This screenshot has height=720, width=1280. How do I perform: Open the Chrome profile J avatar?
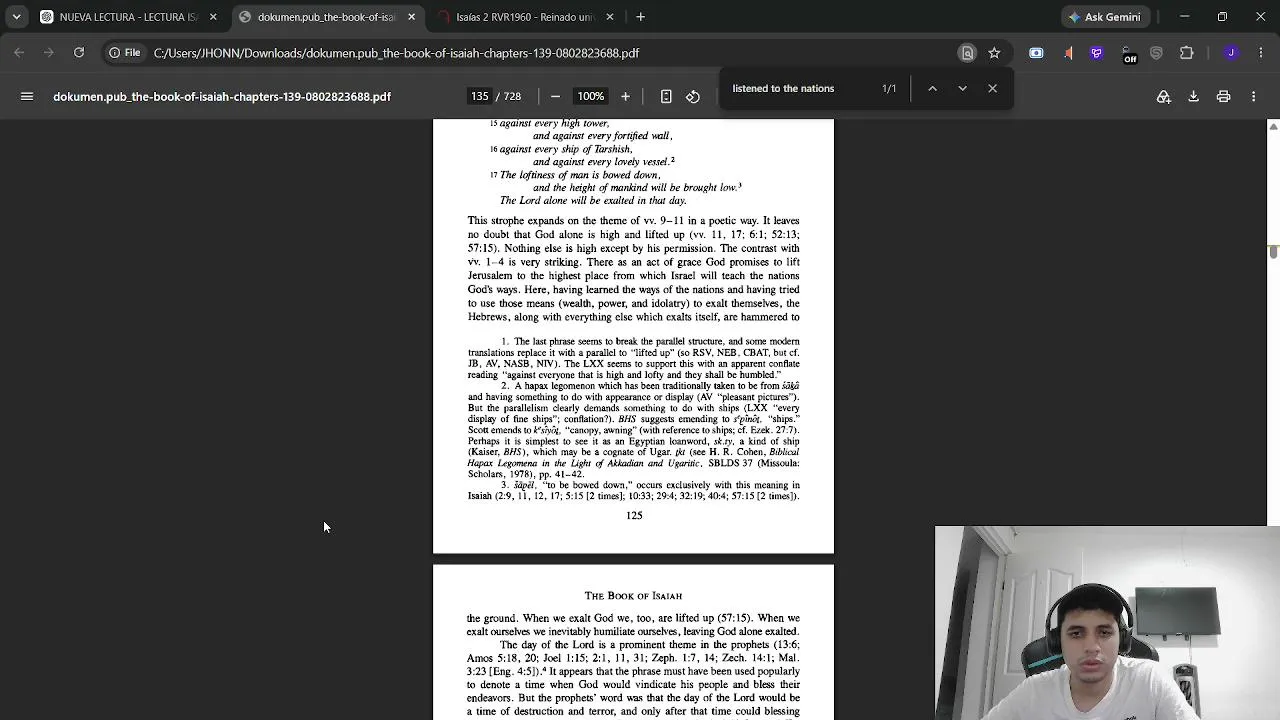[x=1231, y=53]
